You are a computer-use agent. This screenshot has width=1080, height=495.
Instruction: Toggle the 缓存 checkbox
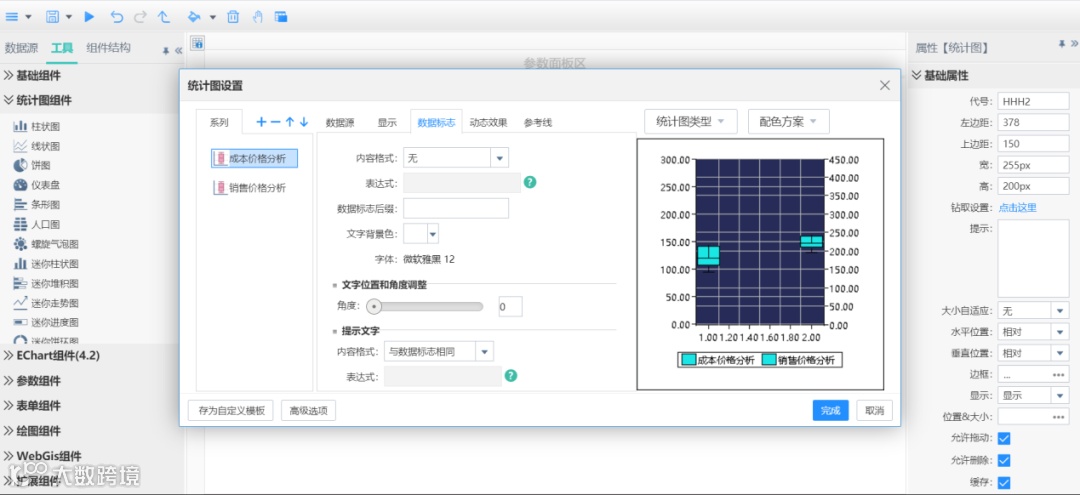coord(1004,482)
